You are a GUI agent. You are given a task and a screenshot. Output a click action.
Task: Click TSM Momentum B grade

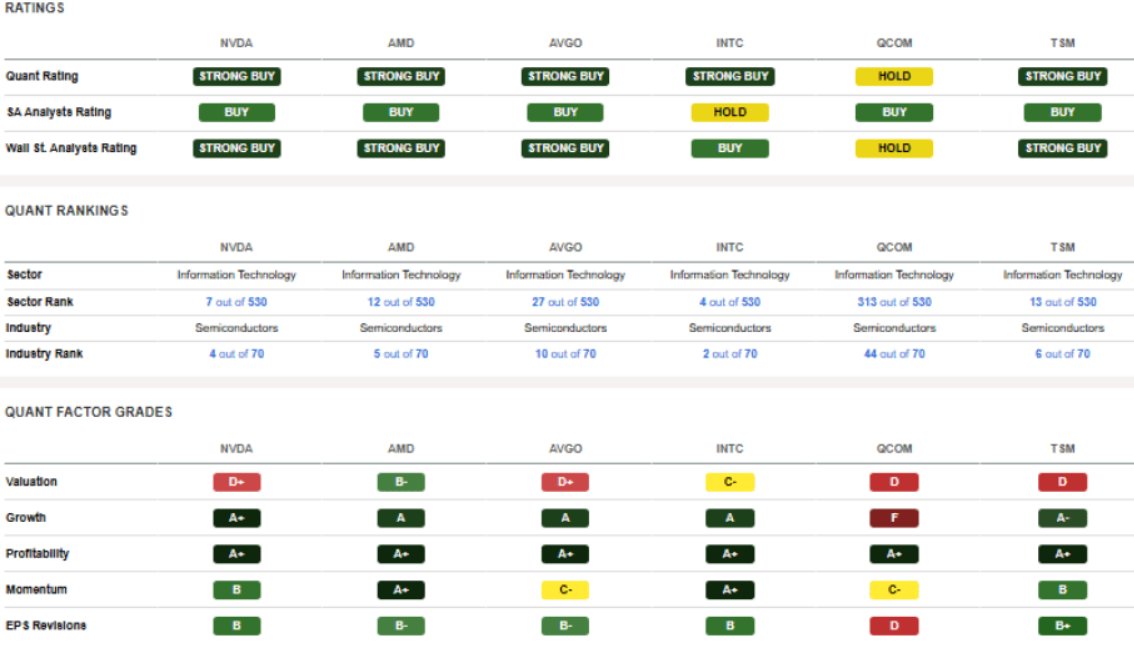click(1062, 590)
